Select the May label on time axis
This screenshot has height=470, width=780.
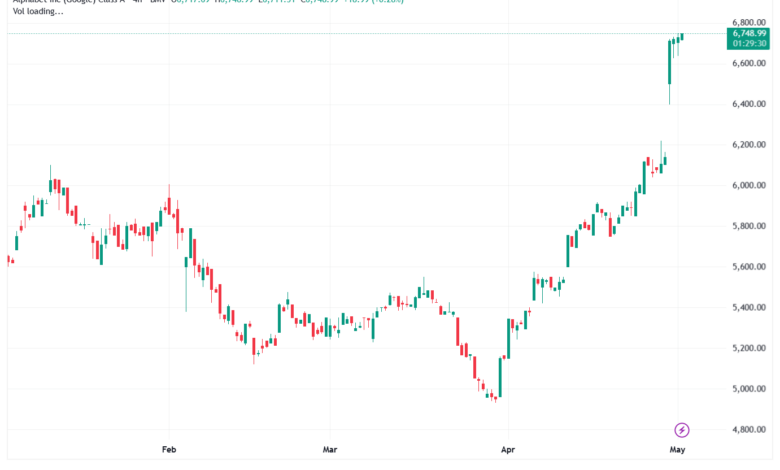[x=677, y=450]
